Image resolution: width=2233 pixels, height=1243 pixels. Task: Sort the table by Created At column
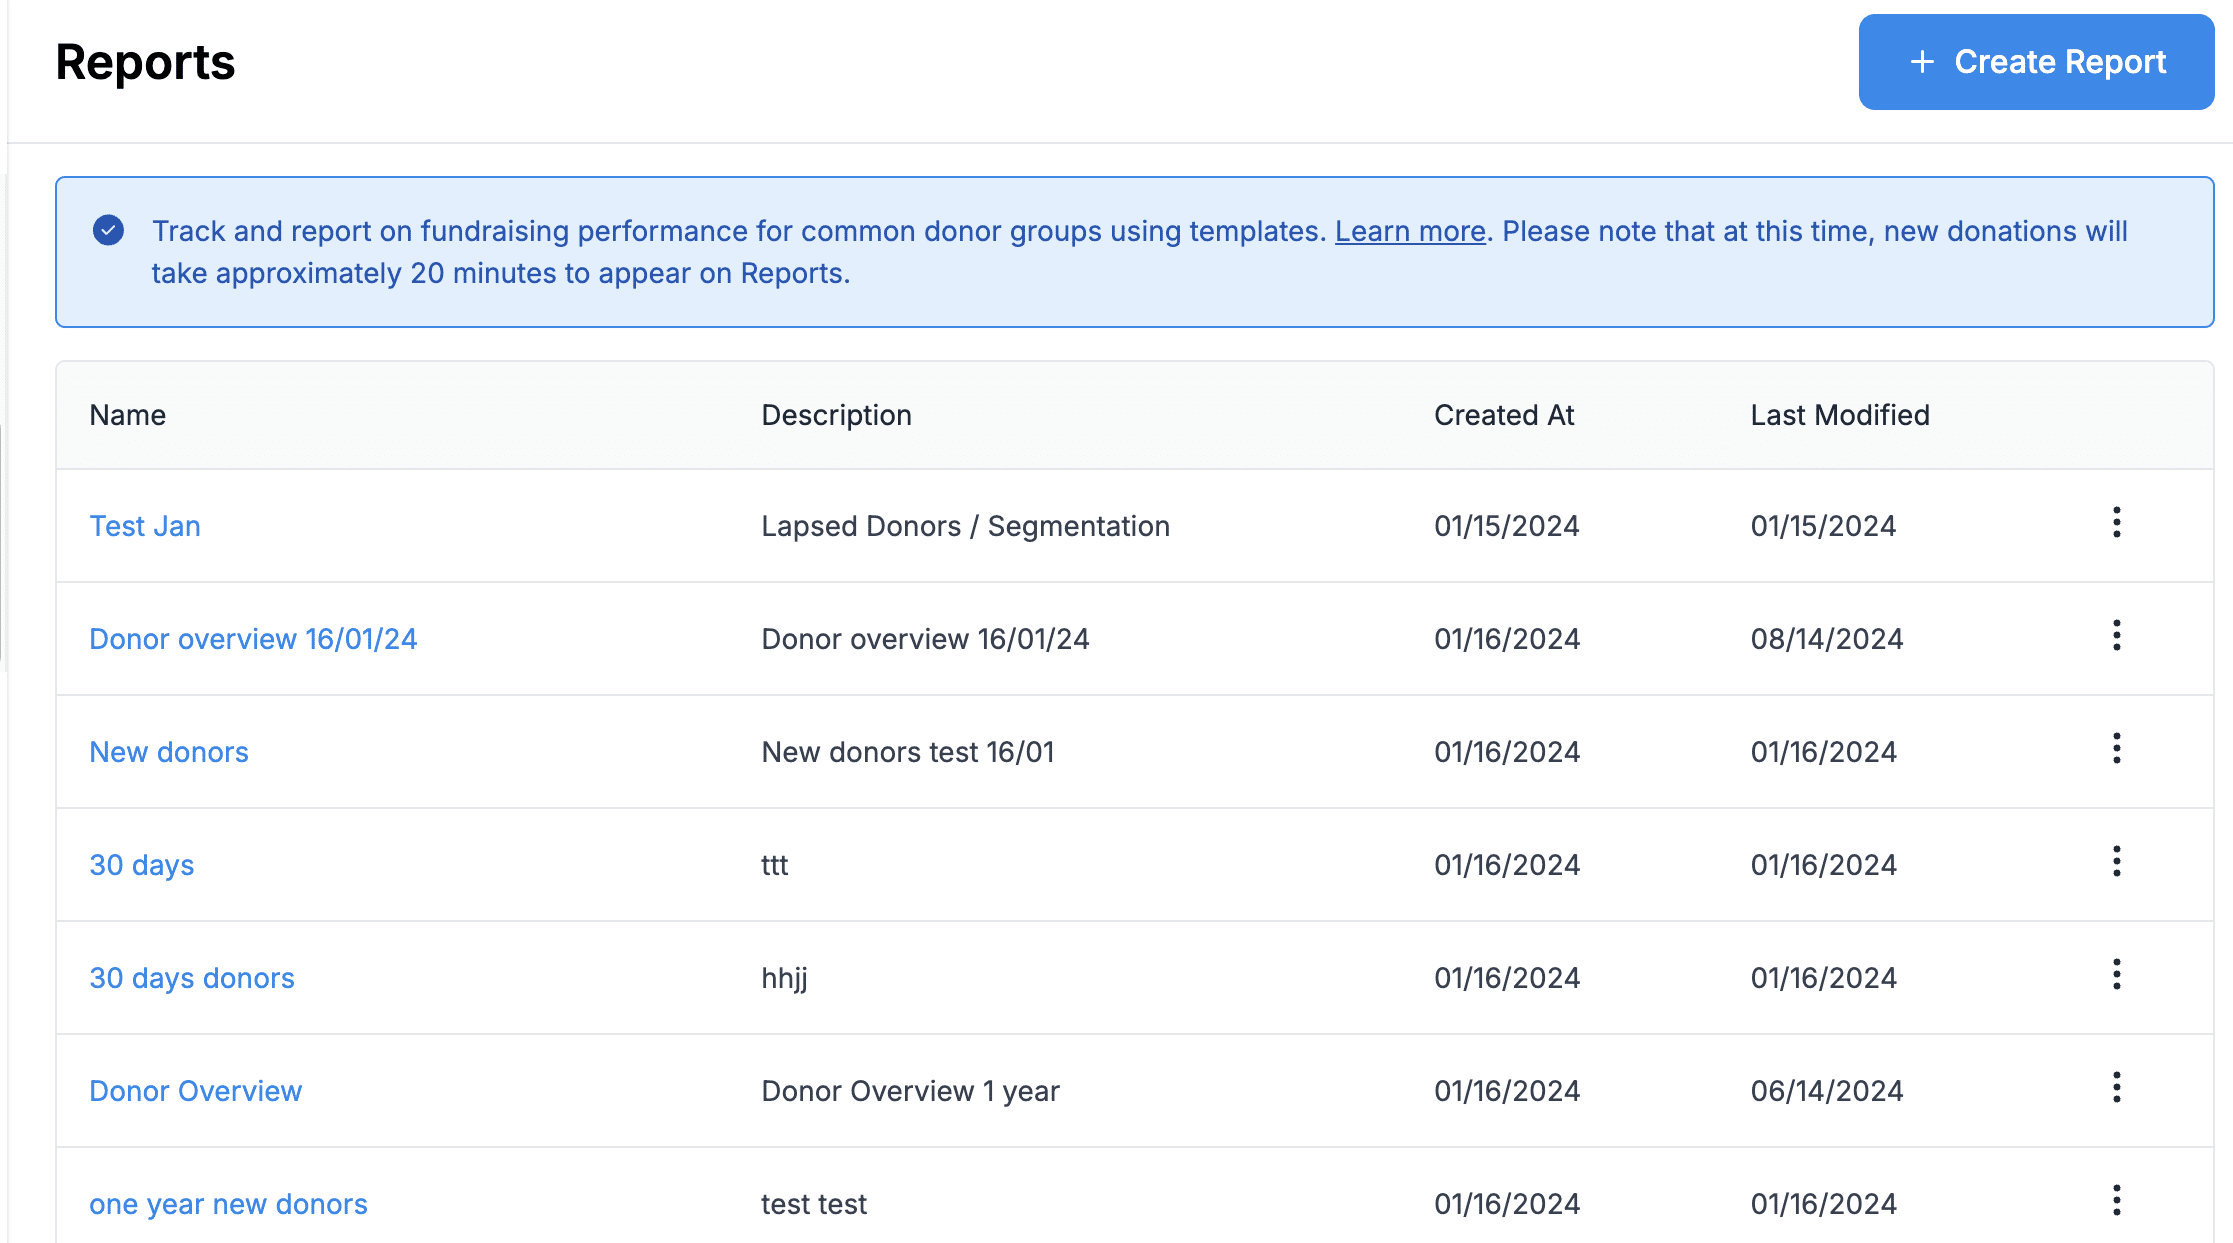[1503, 415]
